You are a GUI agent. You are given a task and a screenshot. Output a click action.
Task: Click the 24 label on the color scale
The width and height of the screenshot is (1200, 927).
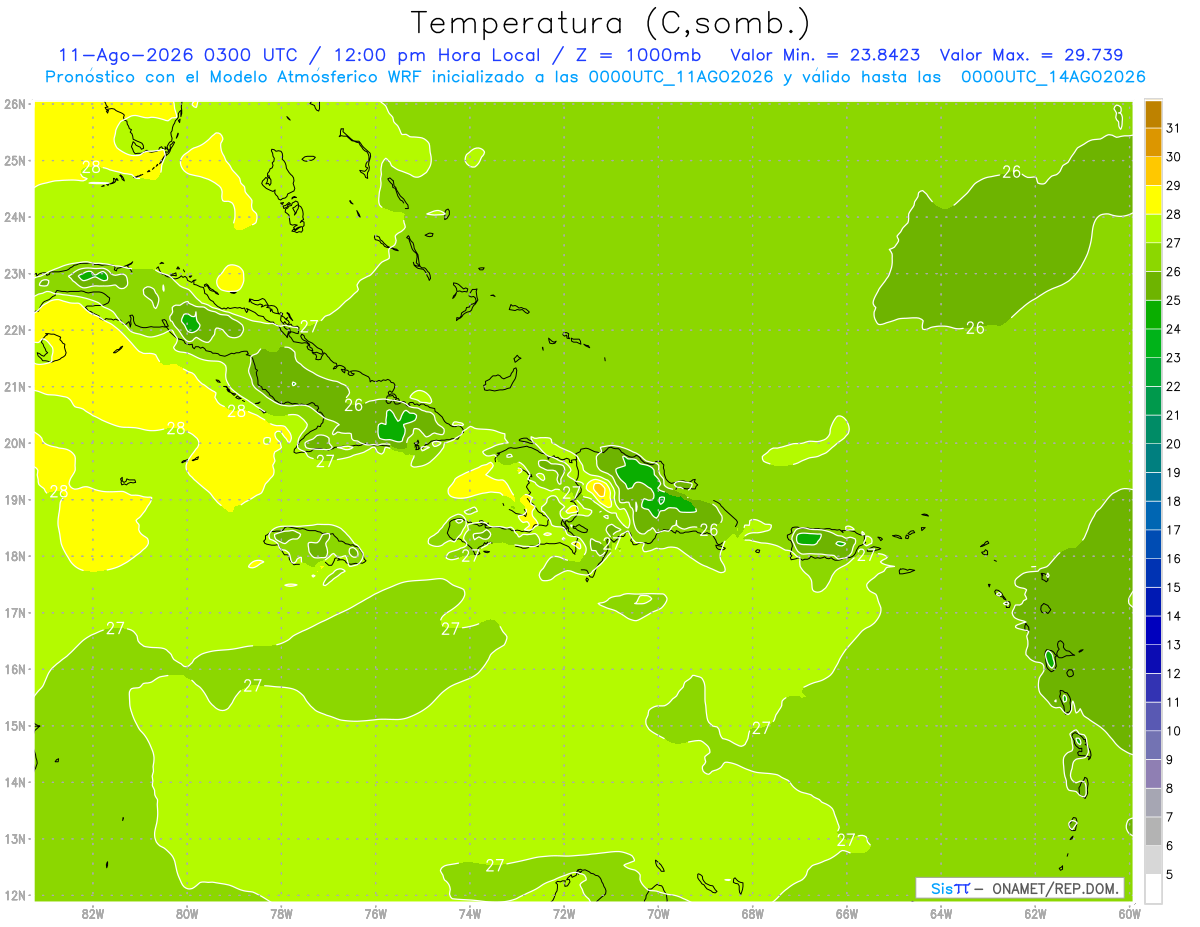pyautogui.click(x=1173, y=329)
